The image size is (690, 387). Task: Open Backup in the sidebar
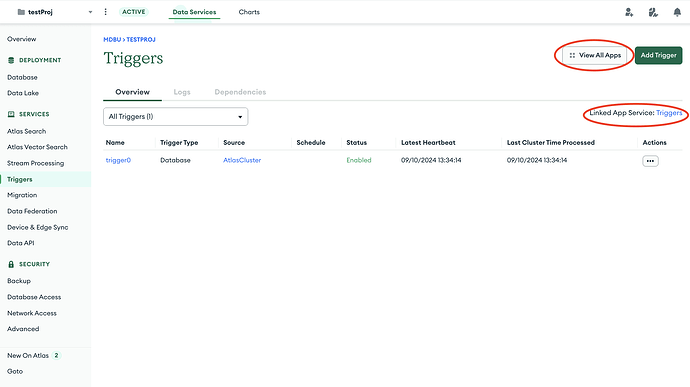18,281
